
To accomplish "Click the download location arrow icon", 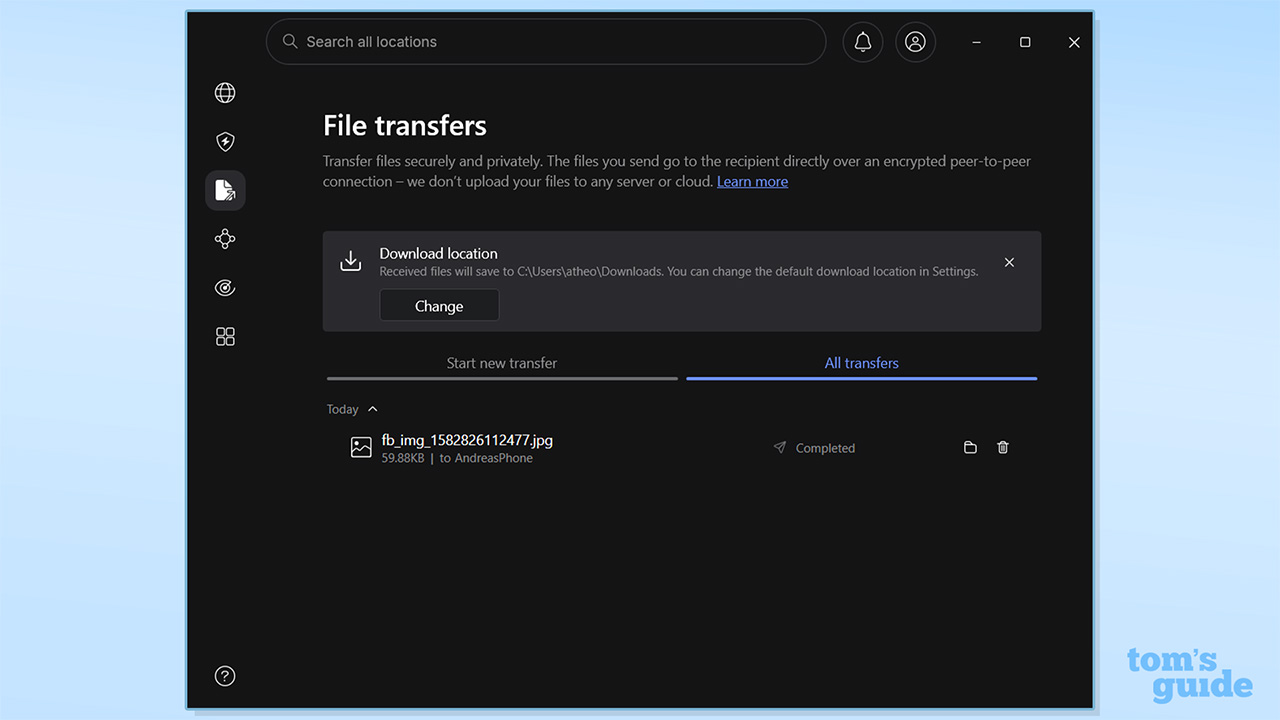I will click(351, 260).
